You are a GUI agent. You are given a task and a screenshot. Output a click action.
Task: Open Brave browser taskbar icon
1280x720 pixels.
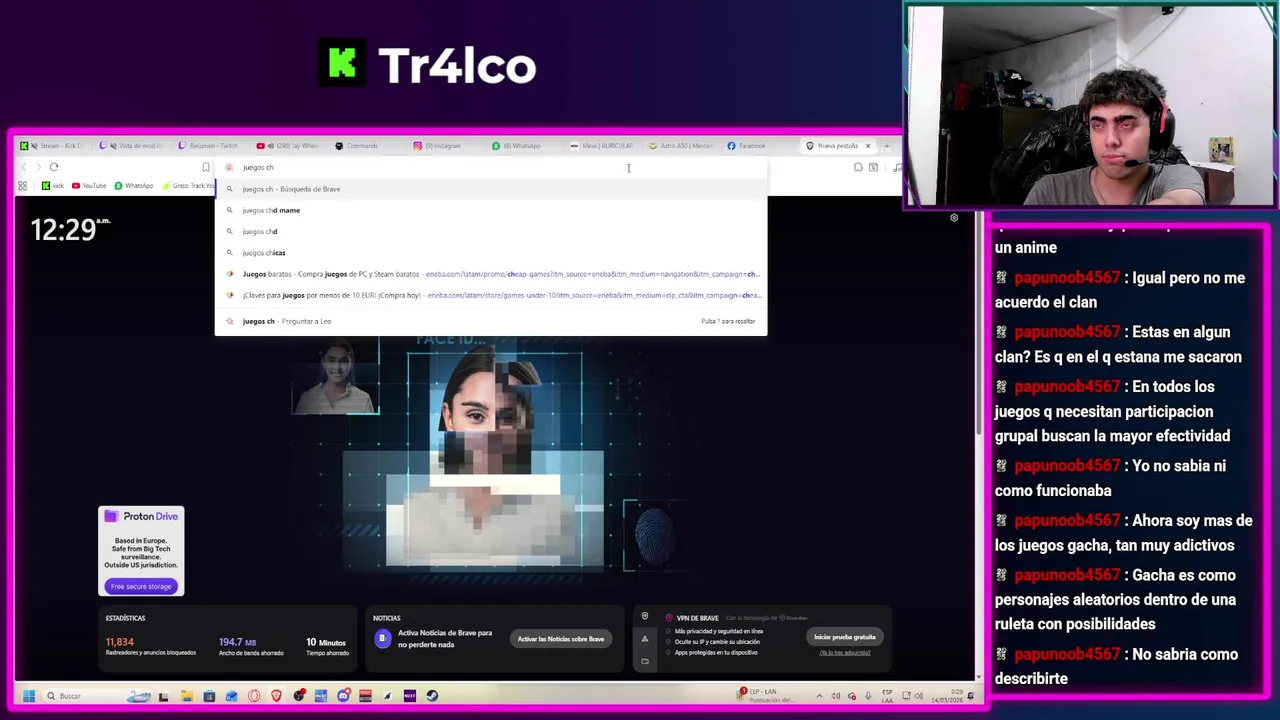[x=277, y=696]
